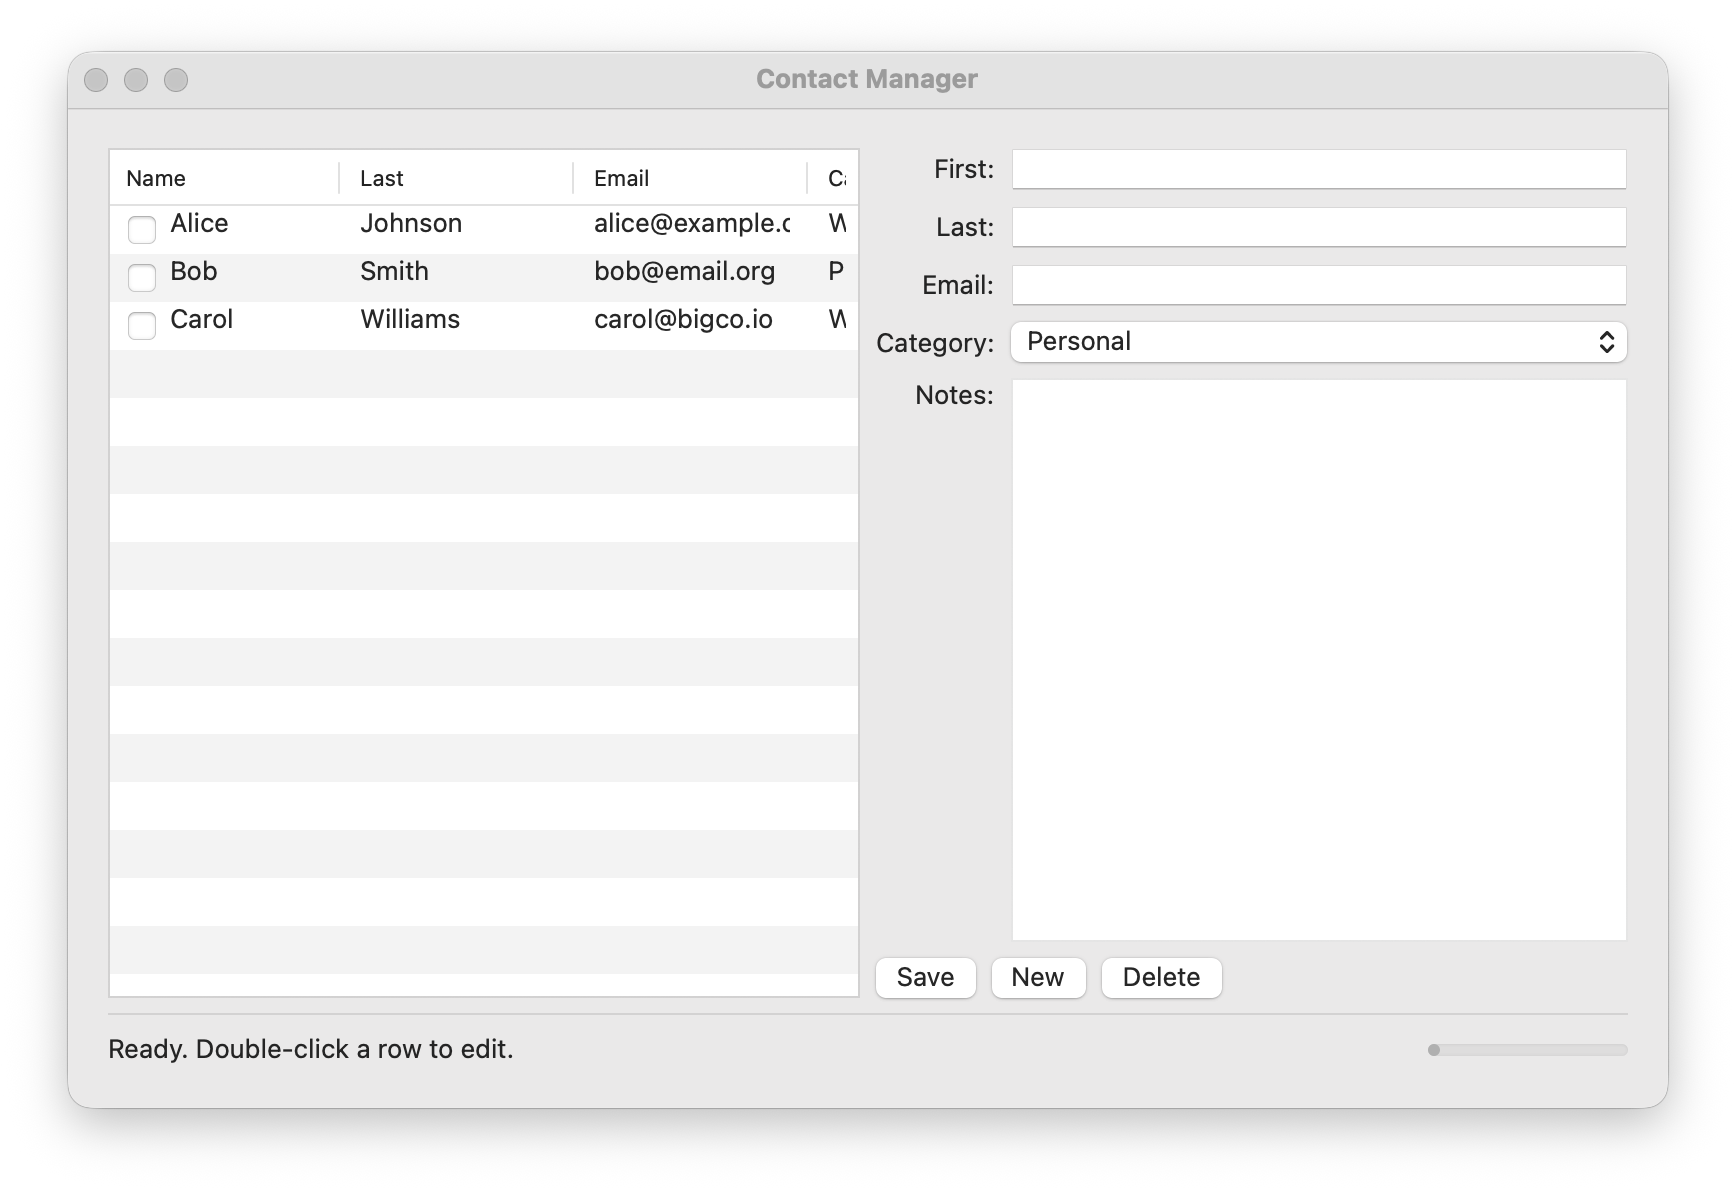Select the Williams last name cell
This screenshot has width=1736, height=1192.
click(x=410, y=320)
